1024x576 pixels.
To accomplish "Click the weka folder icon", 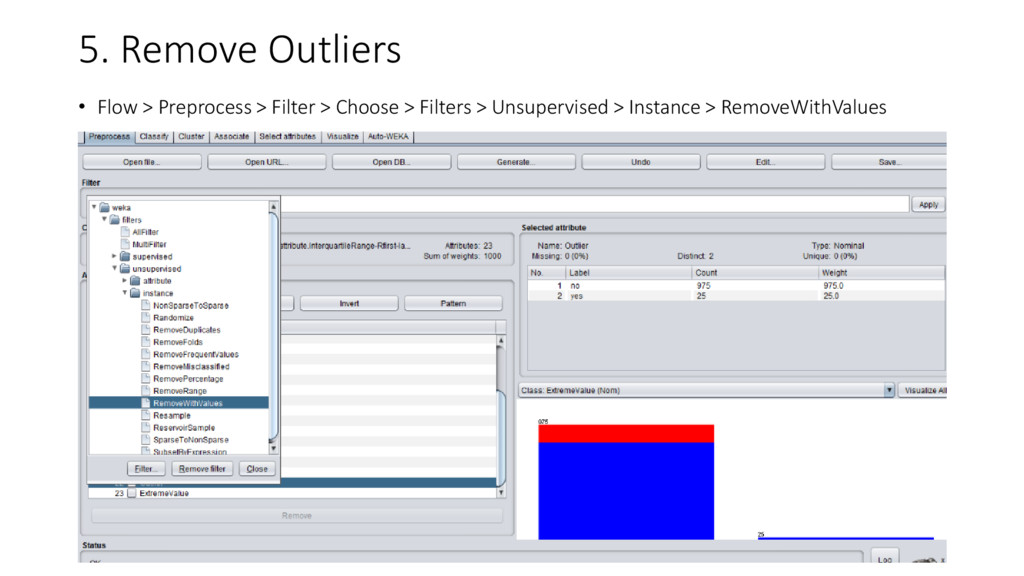I will (x=104, y=208).
